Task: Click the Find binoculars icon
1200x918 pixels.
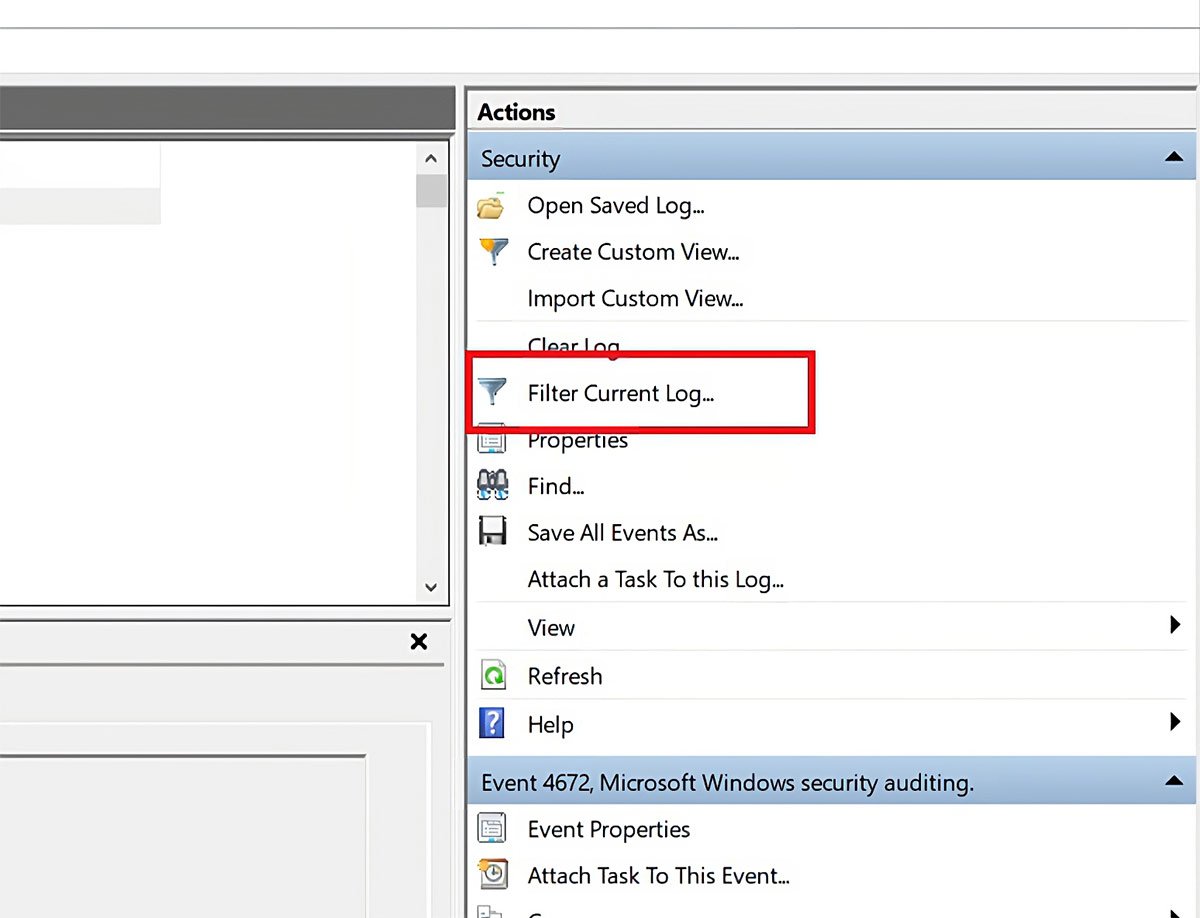Action: (x=493, y=486)
